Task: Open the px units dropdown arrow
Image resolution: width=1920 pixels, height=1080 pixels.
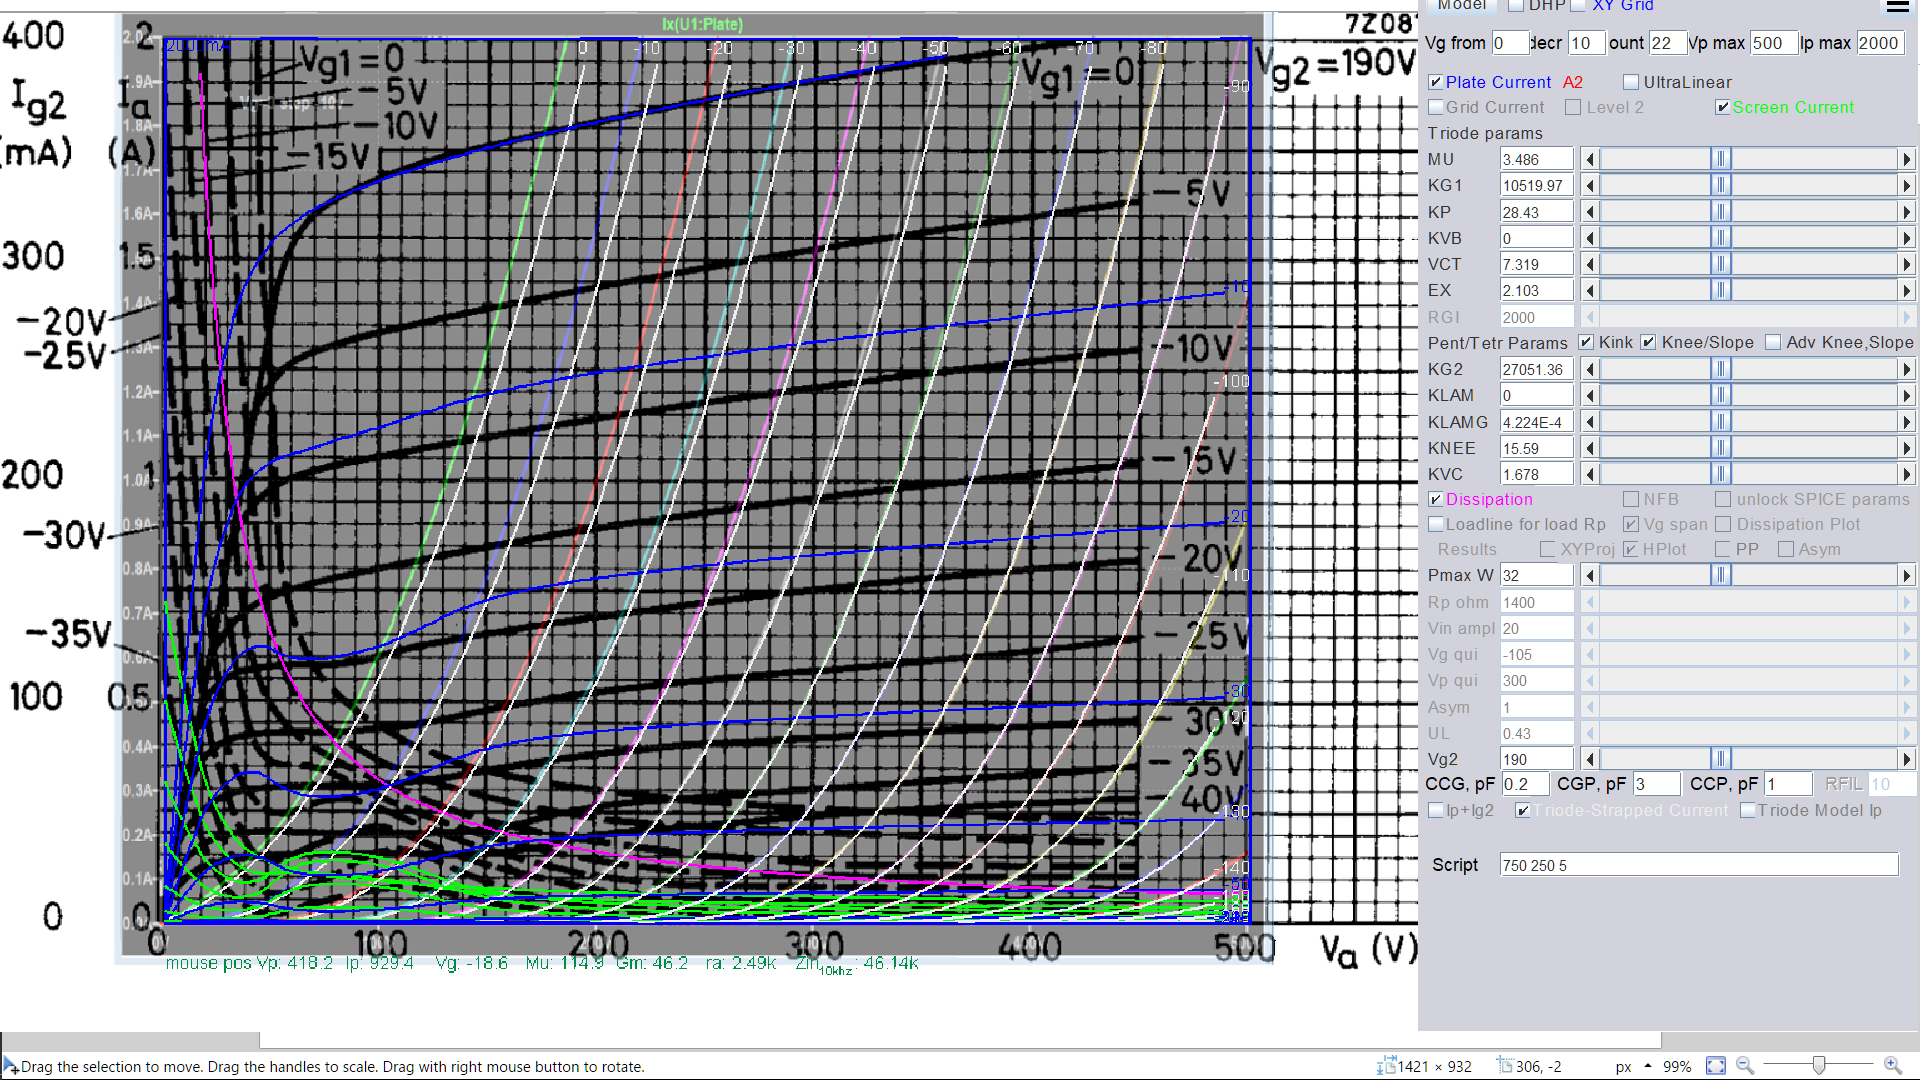Action: (1648, 1066)
